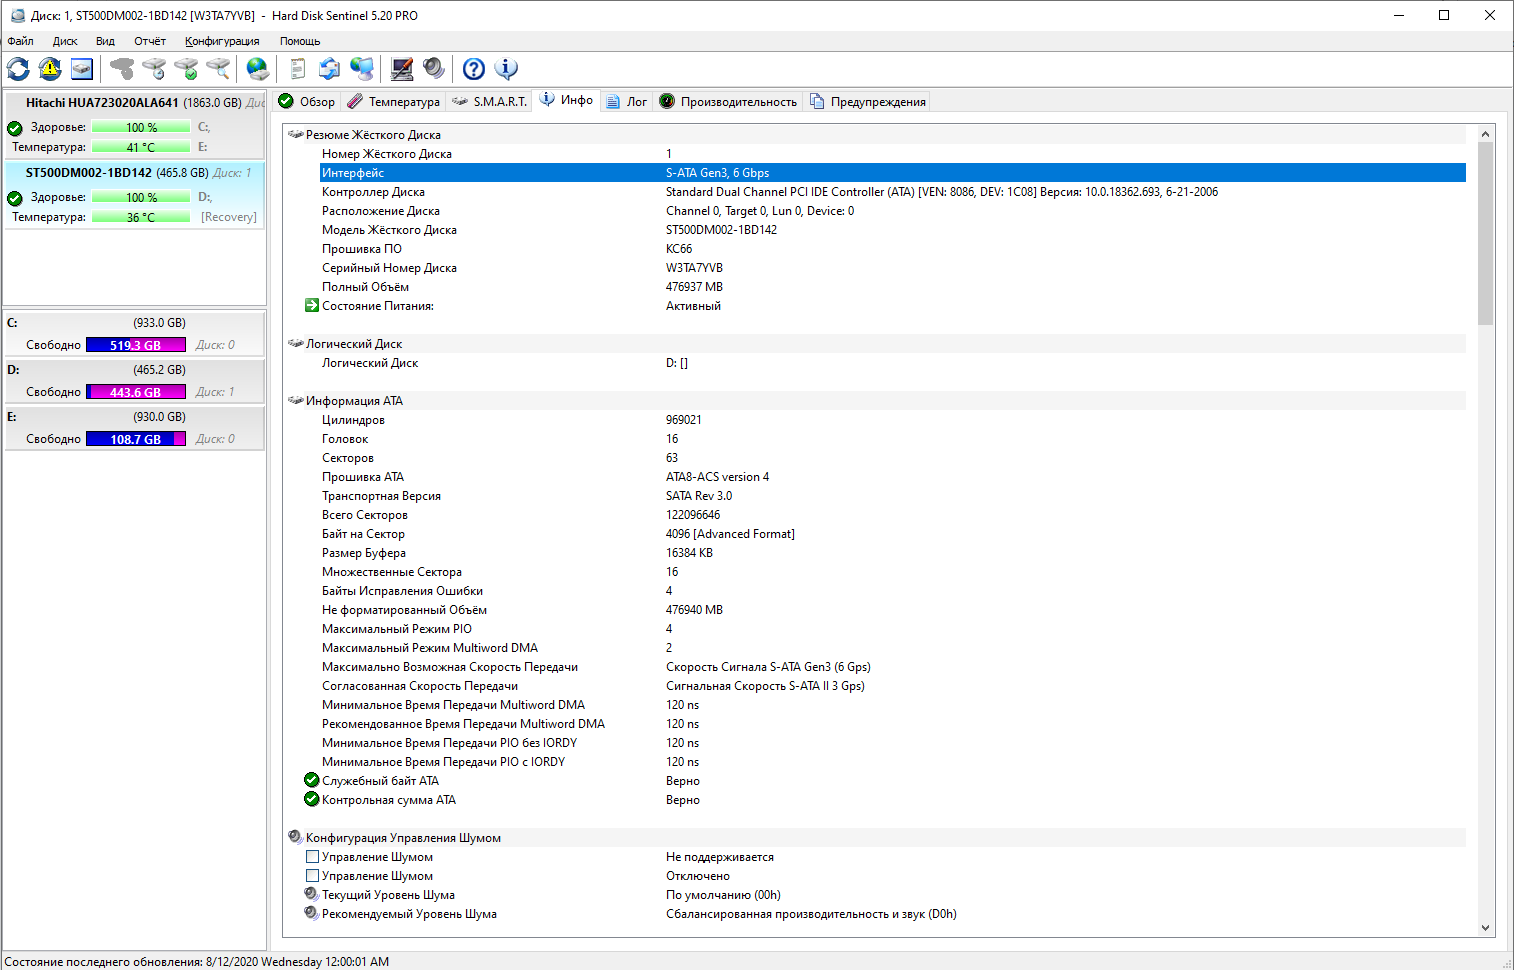This screenshot has width=1514, height=970.
Task: Collapse the Информация ATA section header
Action: pos(296,401)
